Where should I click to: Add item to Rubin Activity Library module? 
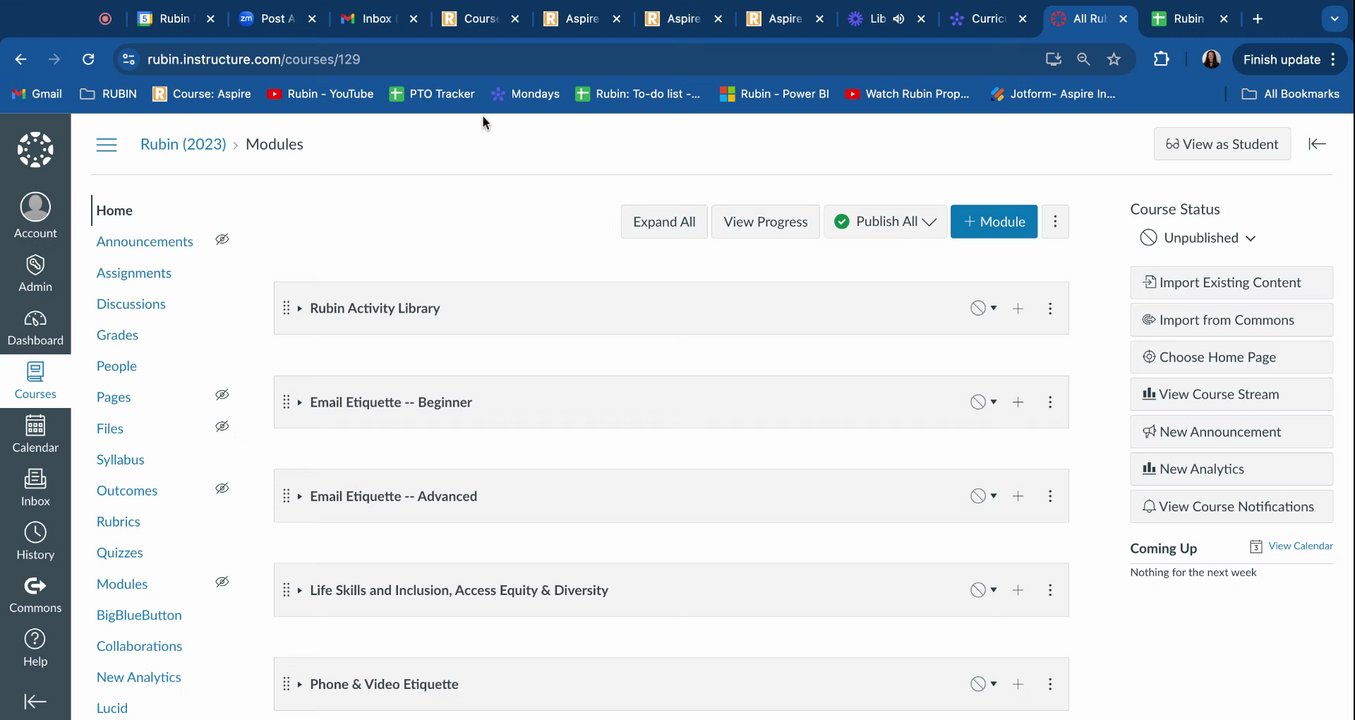tap(1017, 309)
